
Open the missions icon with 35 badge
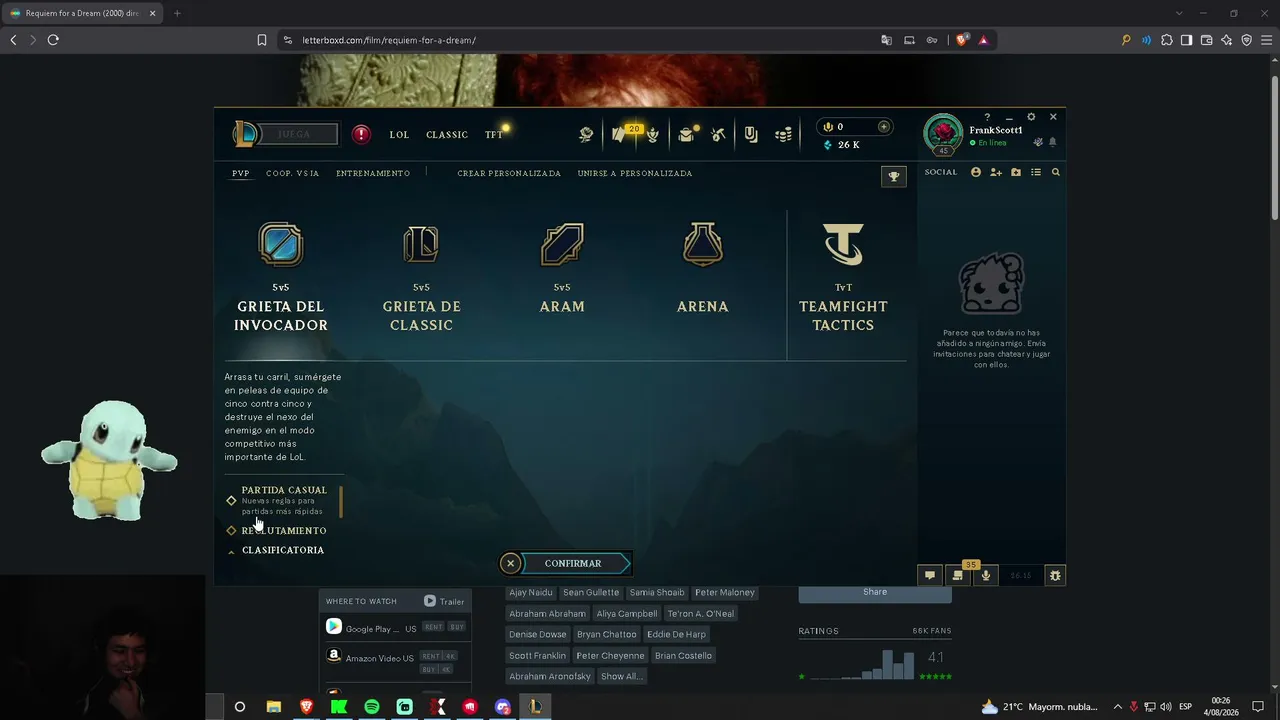[x=958, y=575]
